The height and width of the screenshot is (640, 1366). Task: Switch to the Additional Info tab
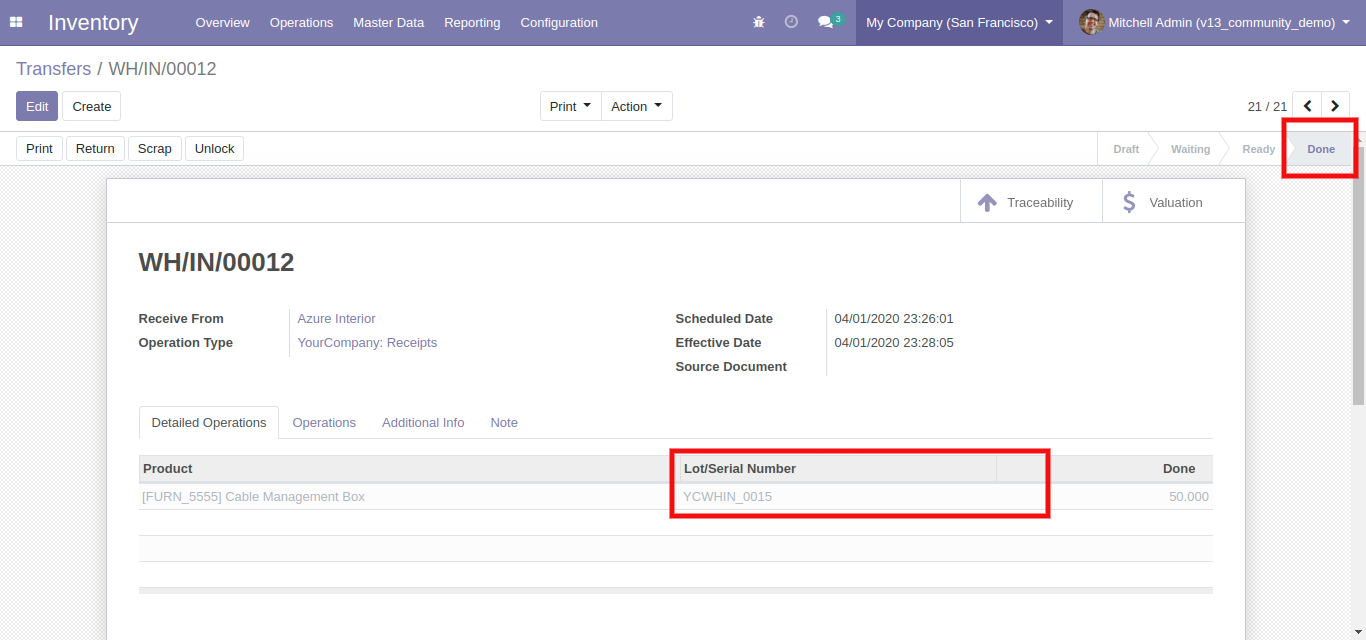tap(423, 423)
